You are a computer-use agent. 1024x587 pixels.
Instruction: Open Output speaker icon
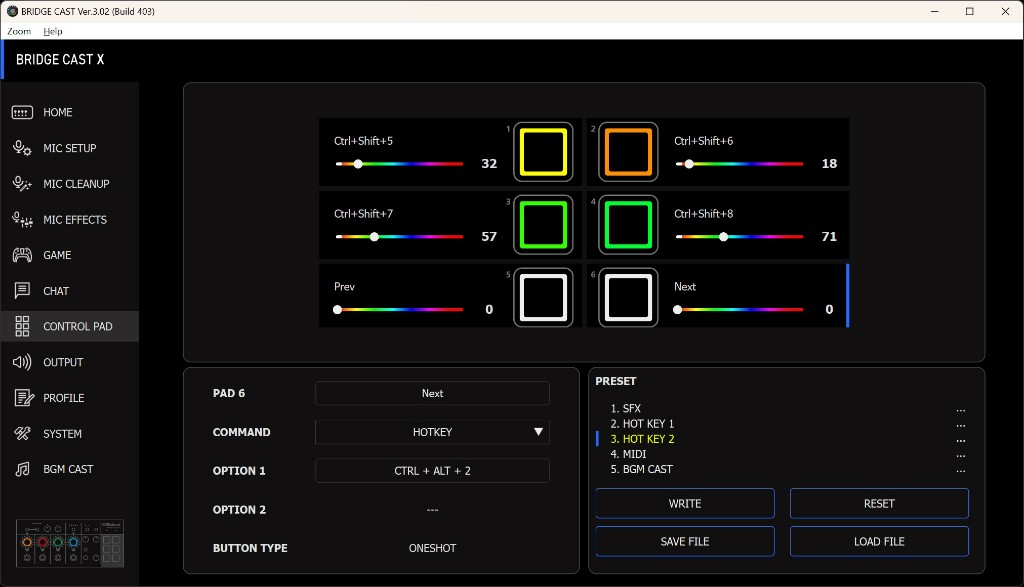click(22, 362)
